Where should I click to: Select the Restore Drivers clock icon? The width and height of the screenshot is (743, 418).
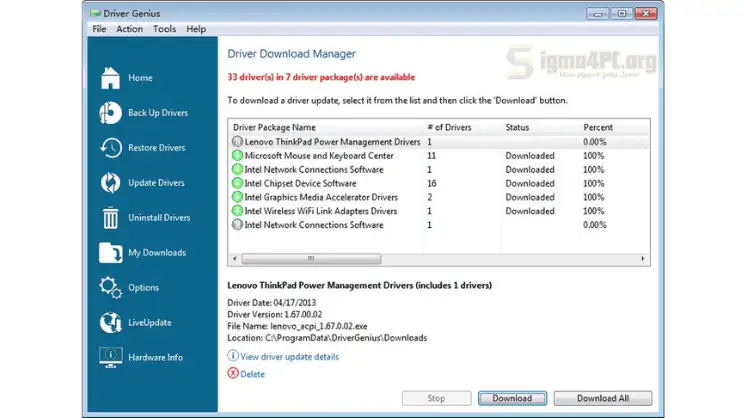click(x=110, y=148)
